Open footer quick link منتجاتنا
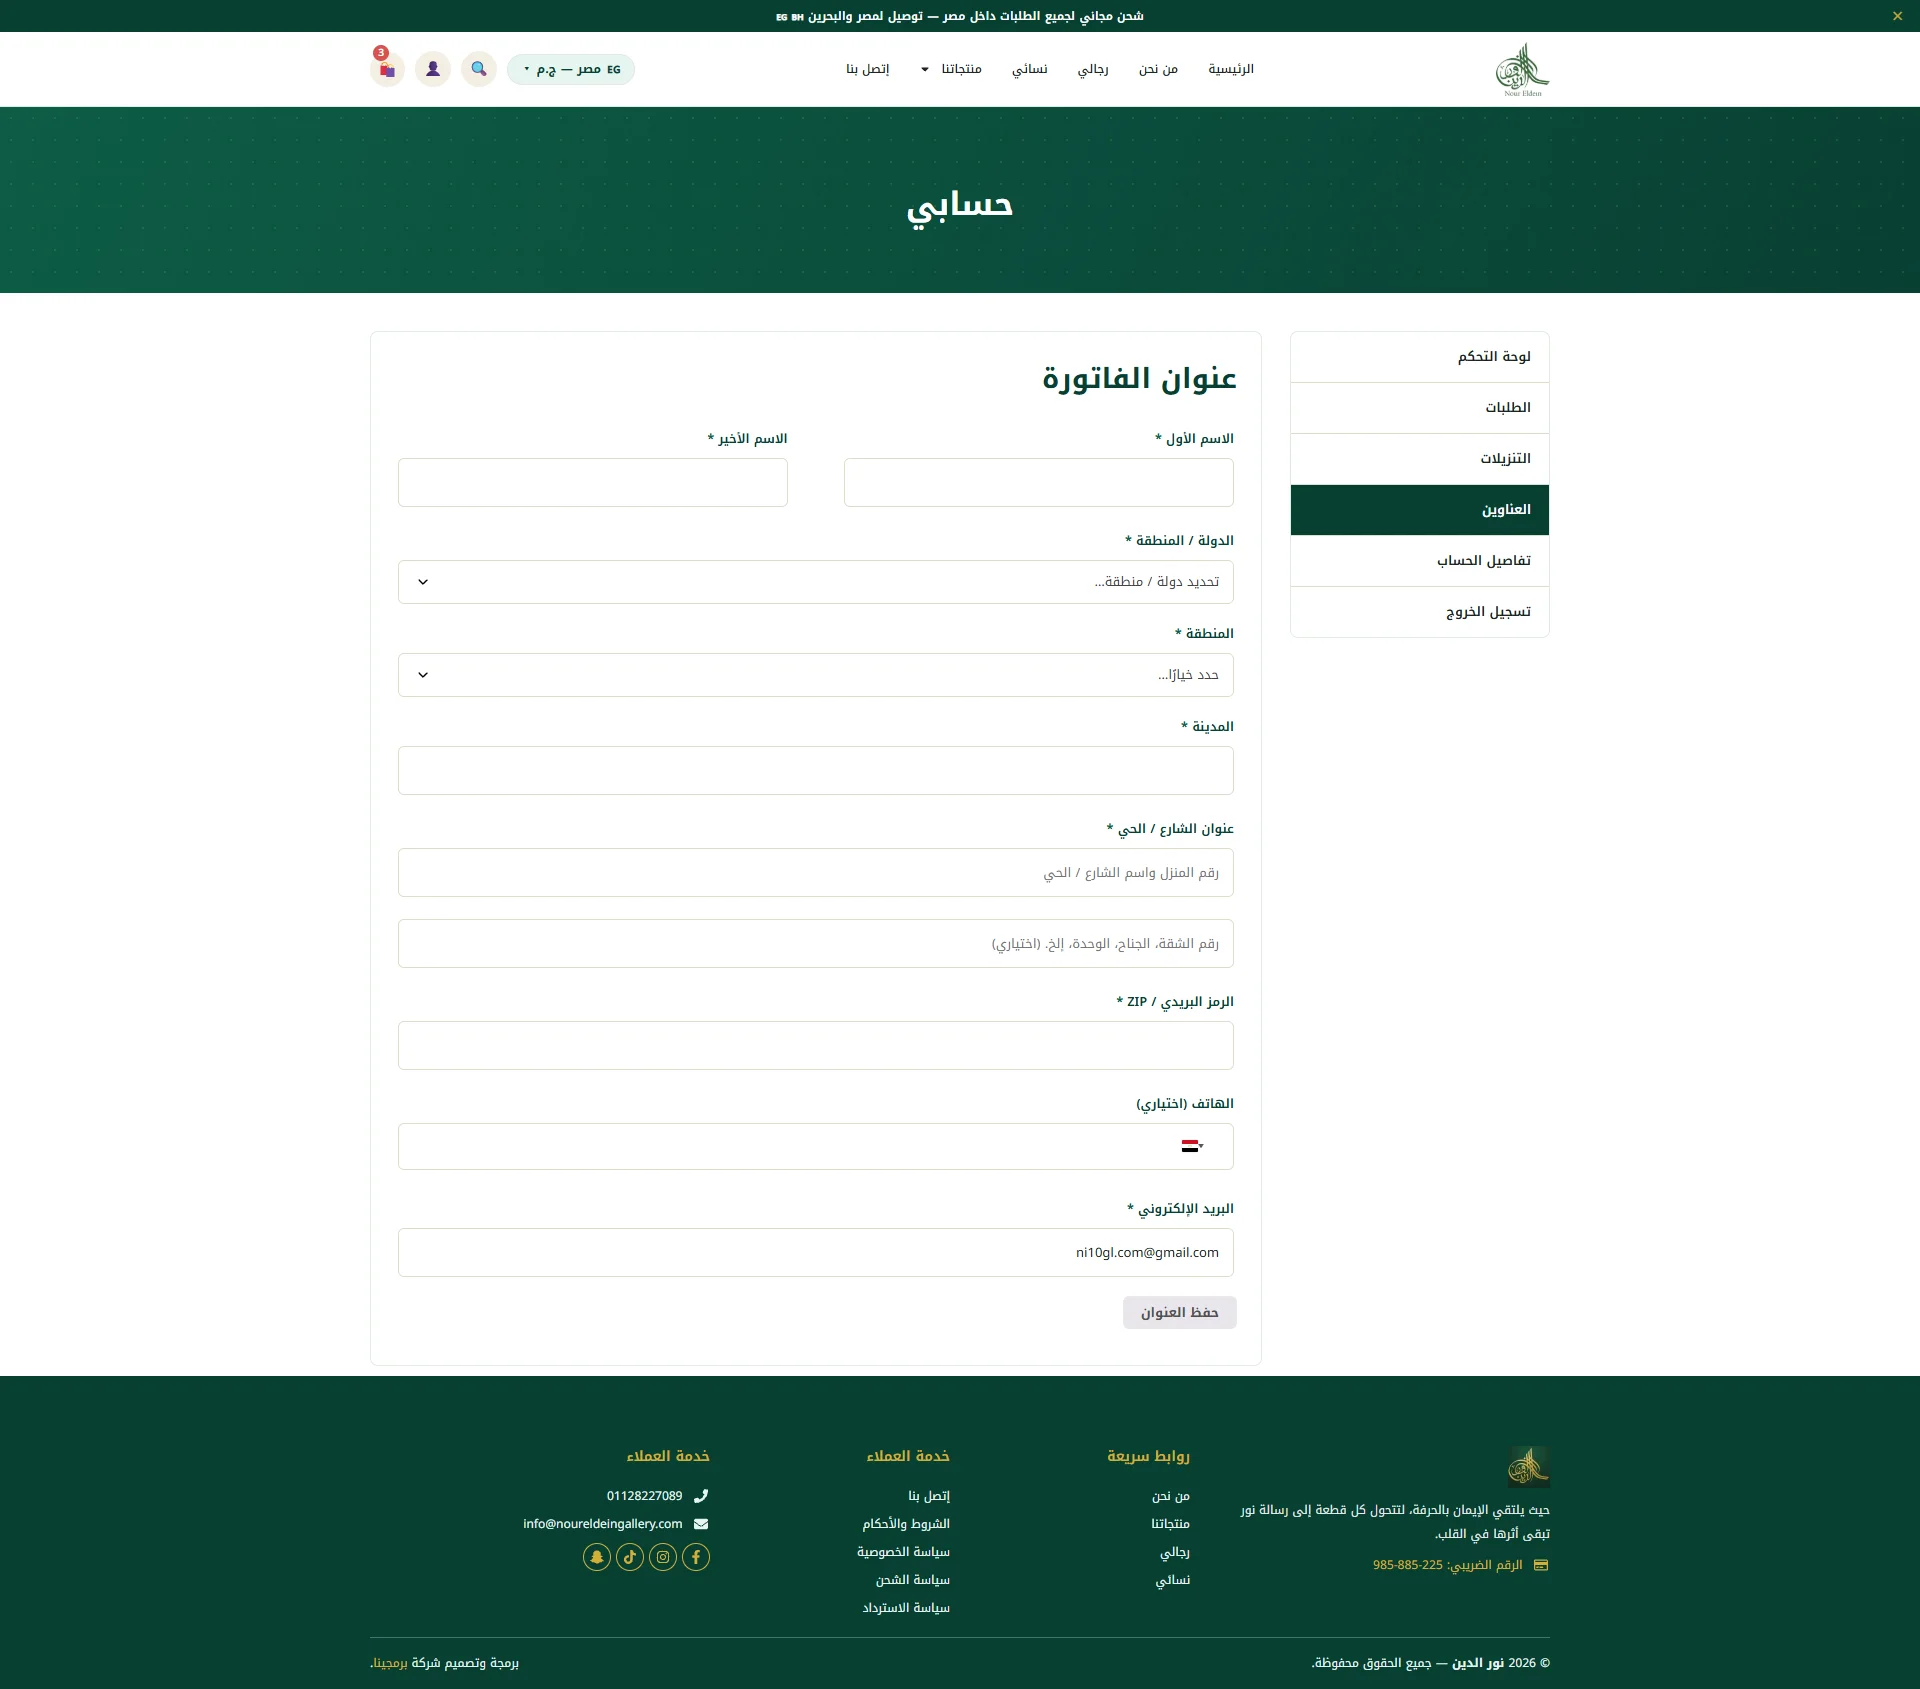The width and height of the screenshot is (1920, 1689). coord(1171,1524)
